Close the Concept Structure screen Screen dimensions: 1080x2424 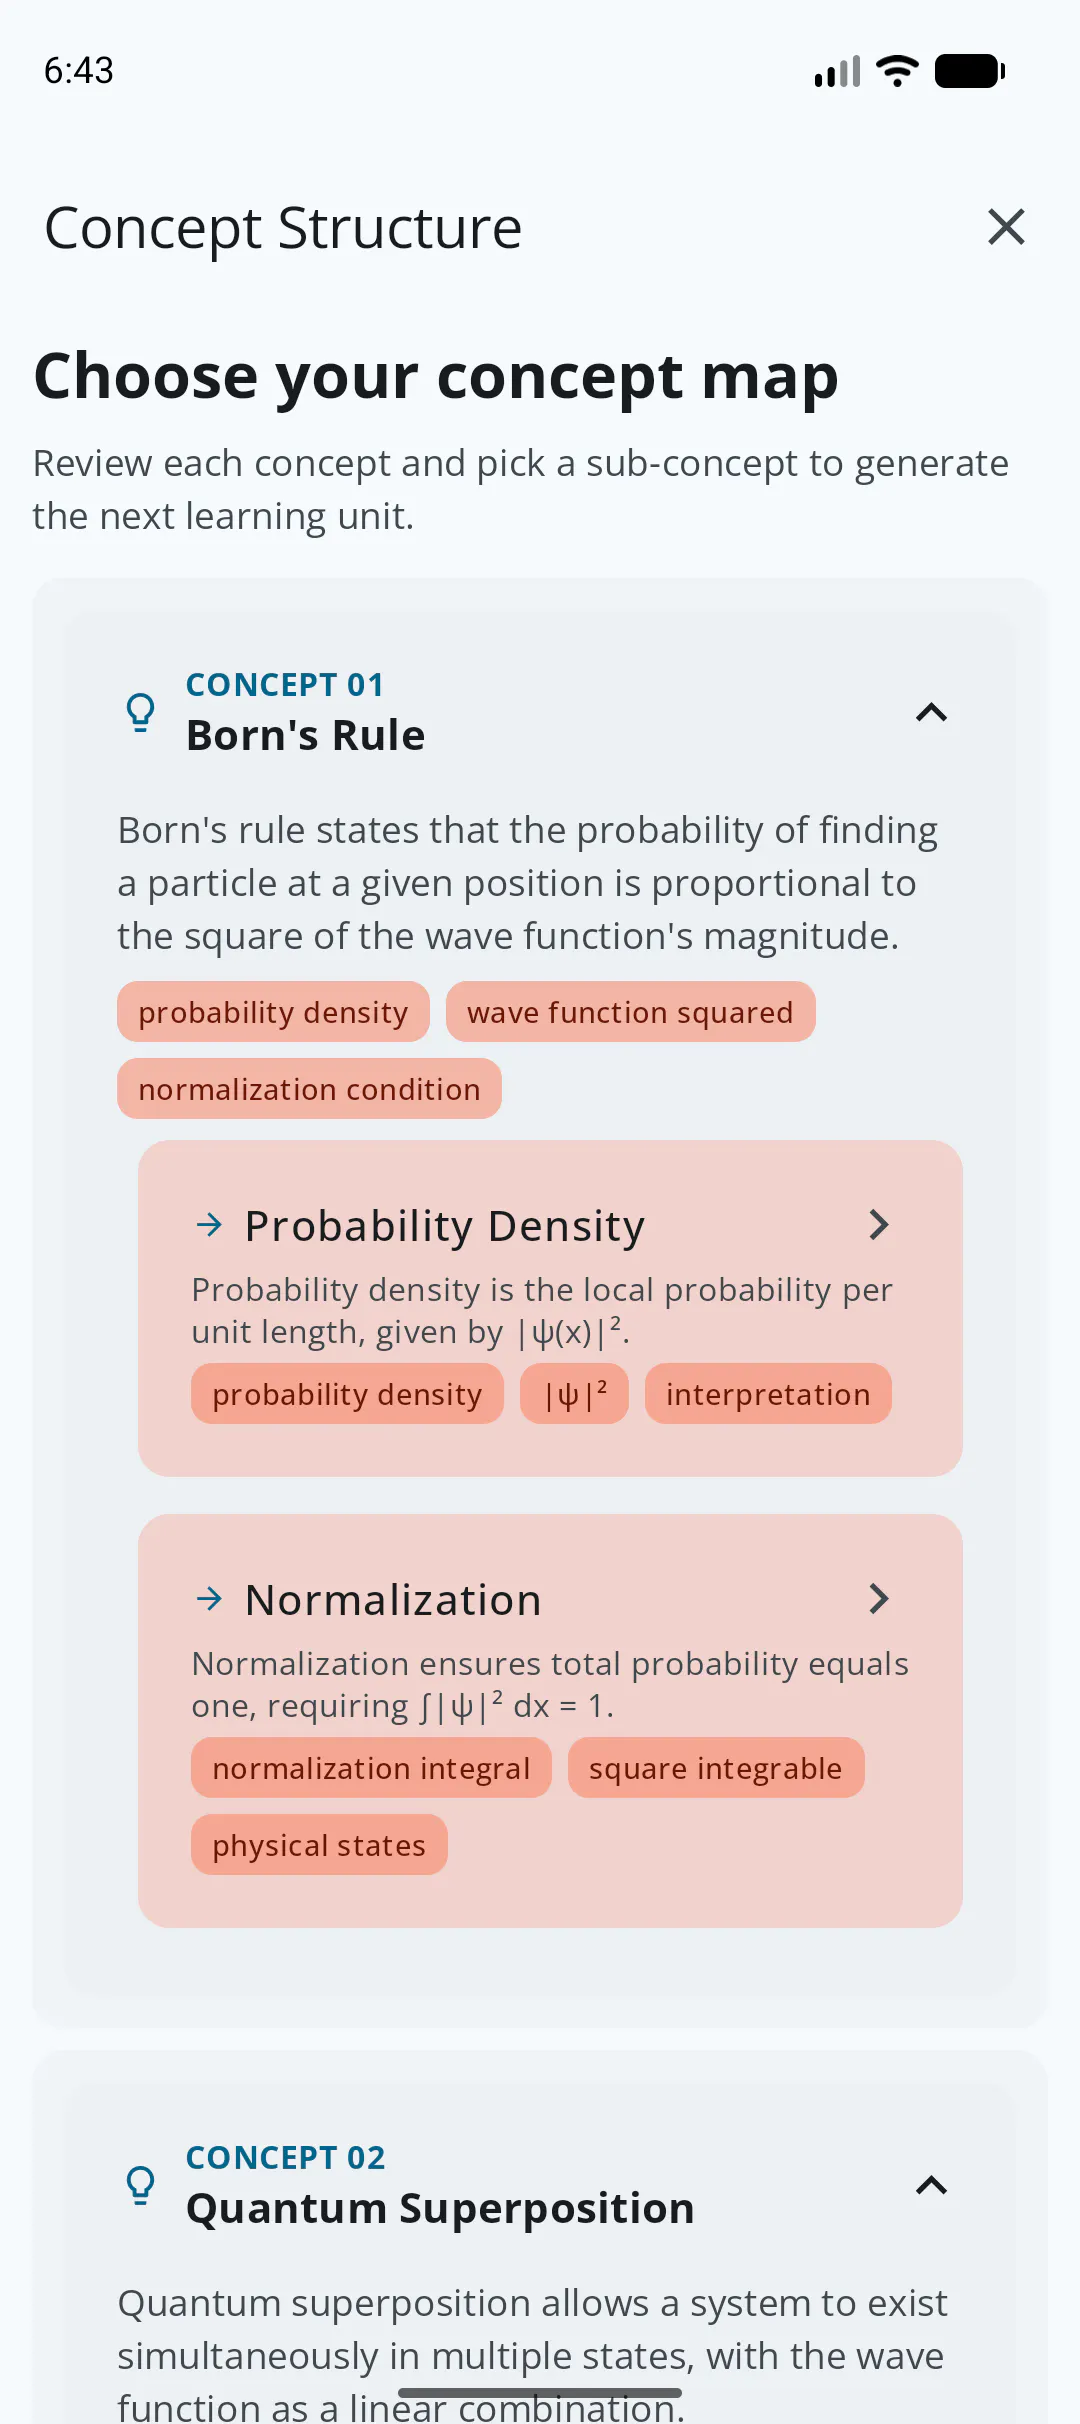[x=1006, y=227]
